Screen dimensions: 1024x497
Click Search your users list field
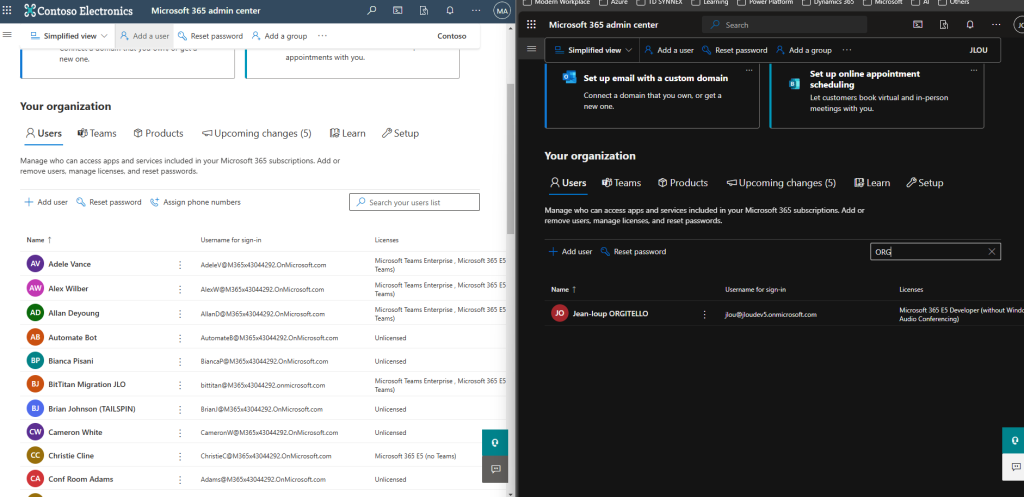pos(415,202)
